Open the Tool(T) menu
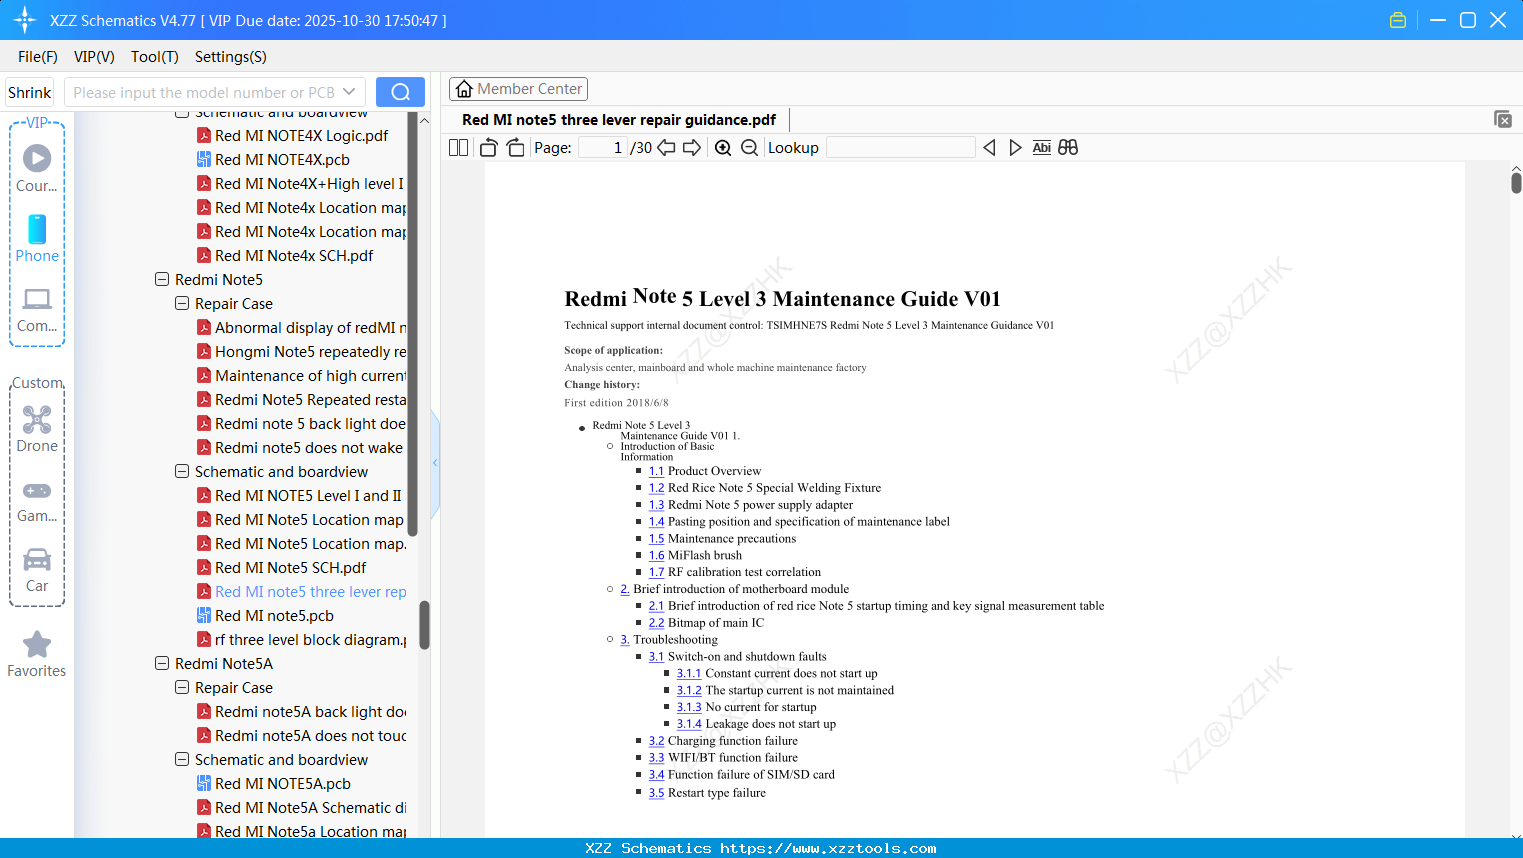Screen dimensions: 1523x858 click(155, 57)
